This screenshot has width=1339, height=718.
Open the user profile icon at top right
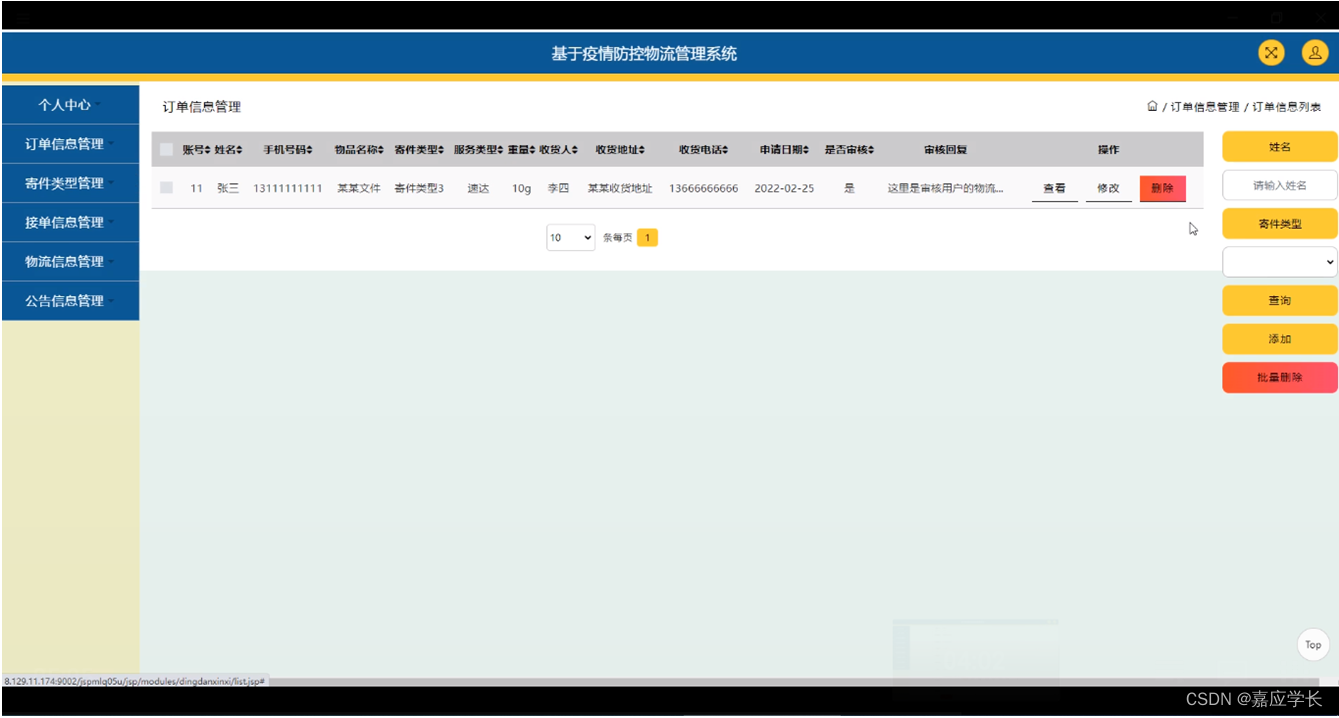(1315, 52)
